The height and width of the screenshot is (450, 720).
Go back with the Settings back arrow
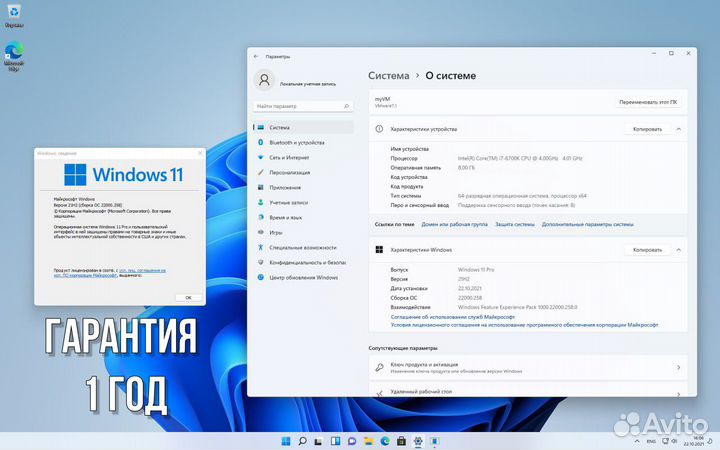(256, 56)
